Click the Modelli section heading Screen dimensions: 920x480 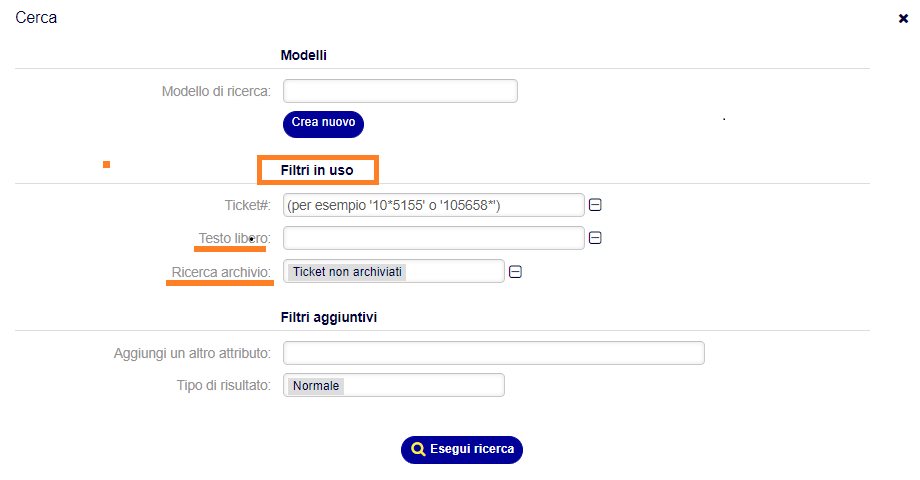click(x=303, y=55)
